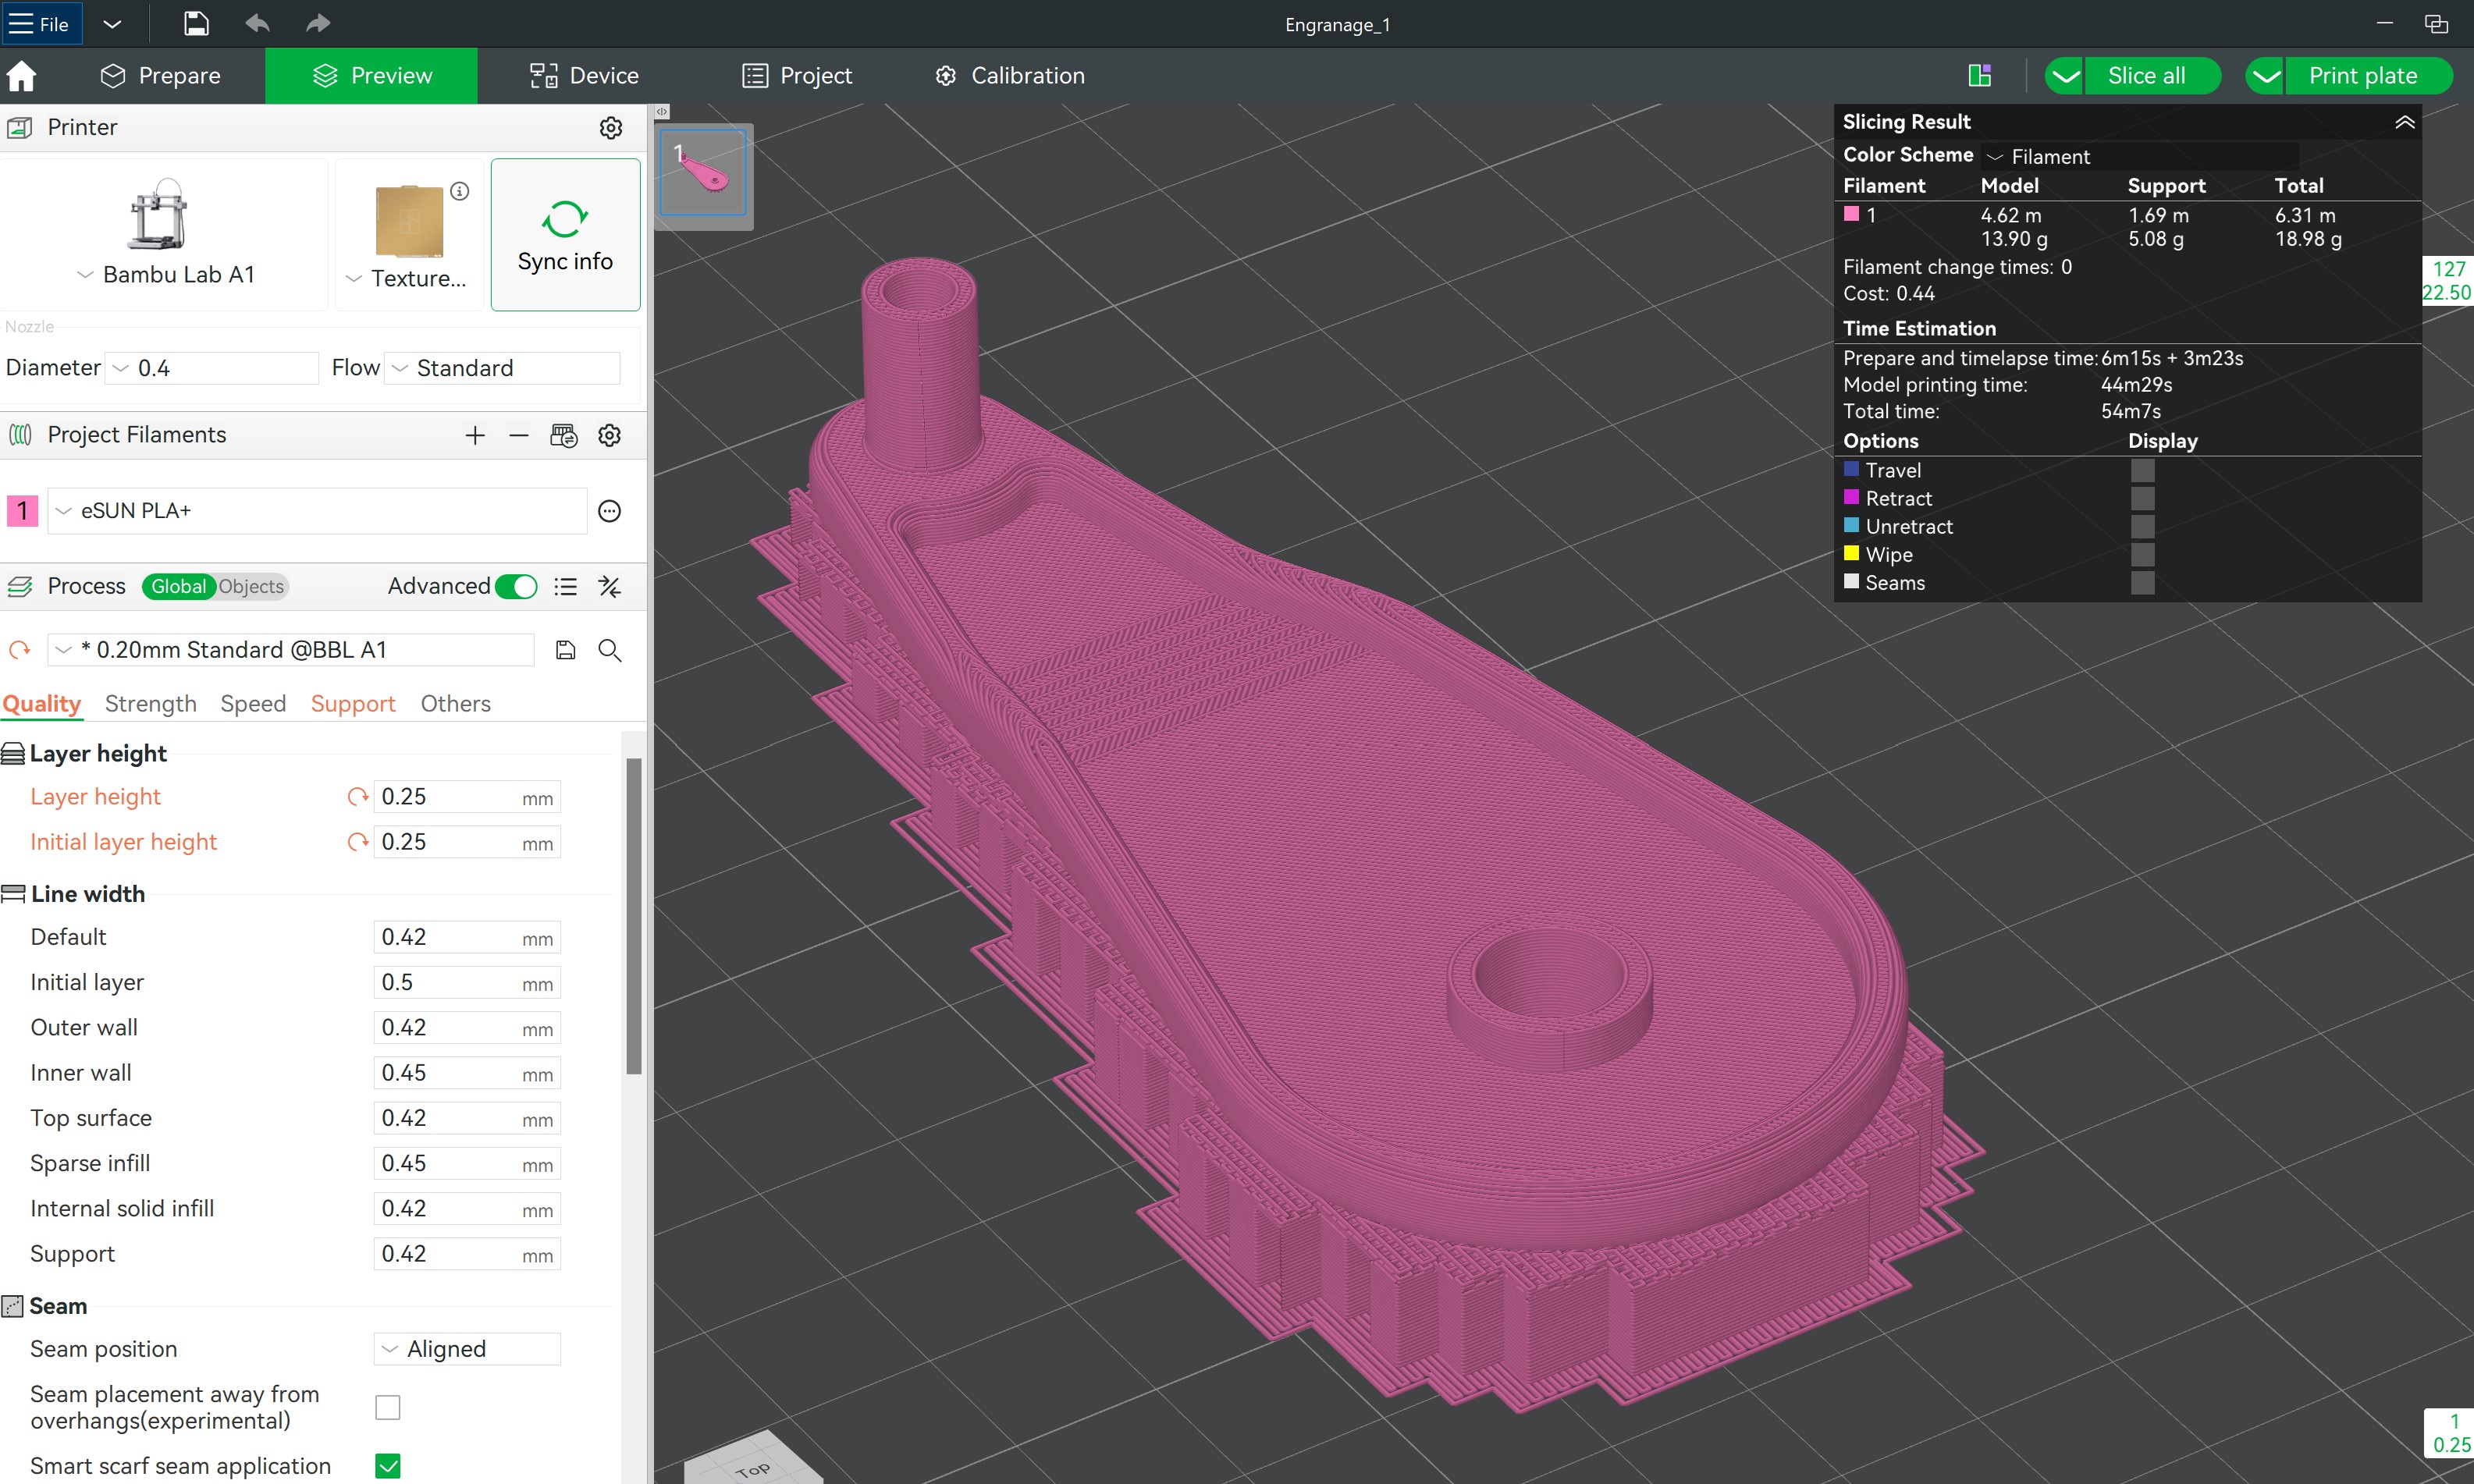This screenshot has height=1484, width=2474.
Task: Click the compare presets icon
Action: point(609,587)
